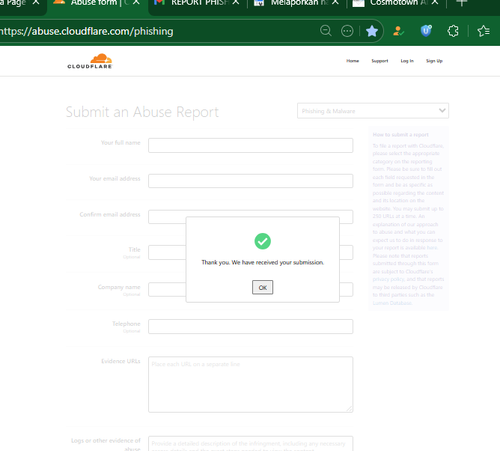Viewport: 500px width, 451px height.
Task: Click the Gmail icon on REPORT PHISH tab
Action: click(159, 3)
